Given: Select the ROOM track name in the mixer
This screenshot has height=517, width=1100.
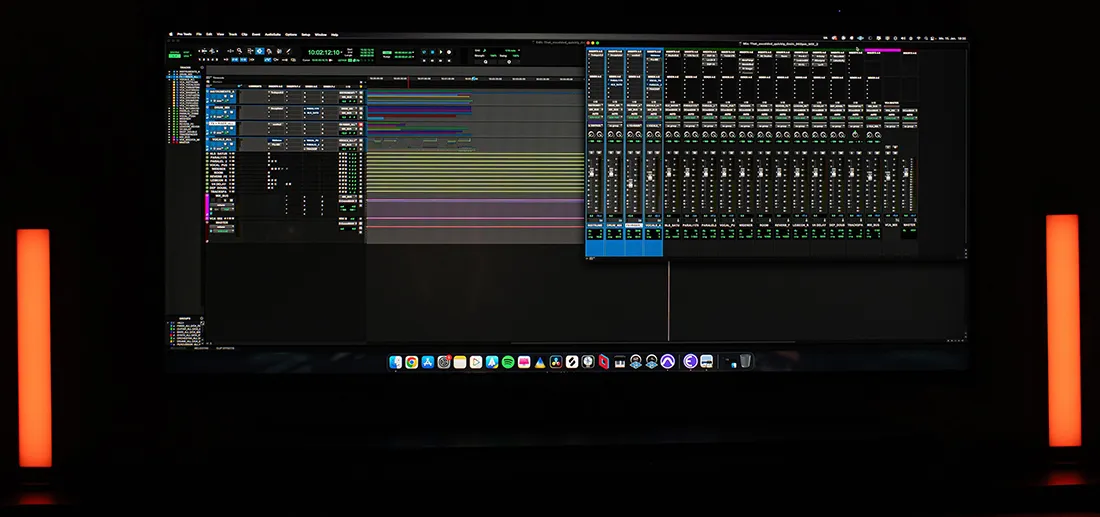Looking at the screenshot, I should click(x=764, y=225).
